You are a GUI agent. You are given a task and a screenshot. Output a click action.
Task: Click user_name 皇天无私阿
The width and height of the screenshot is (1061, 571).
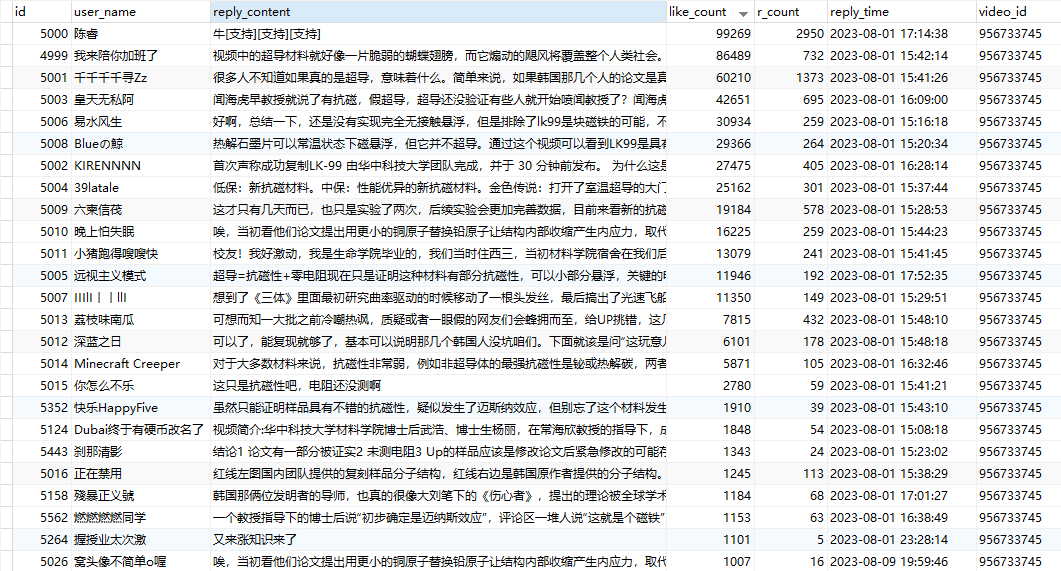104,99
